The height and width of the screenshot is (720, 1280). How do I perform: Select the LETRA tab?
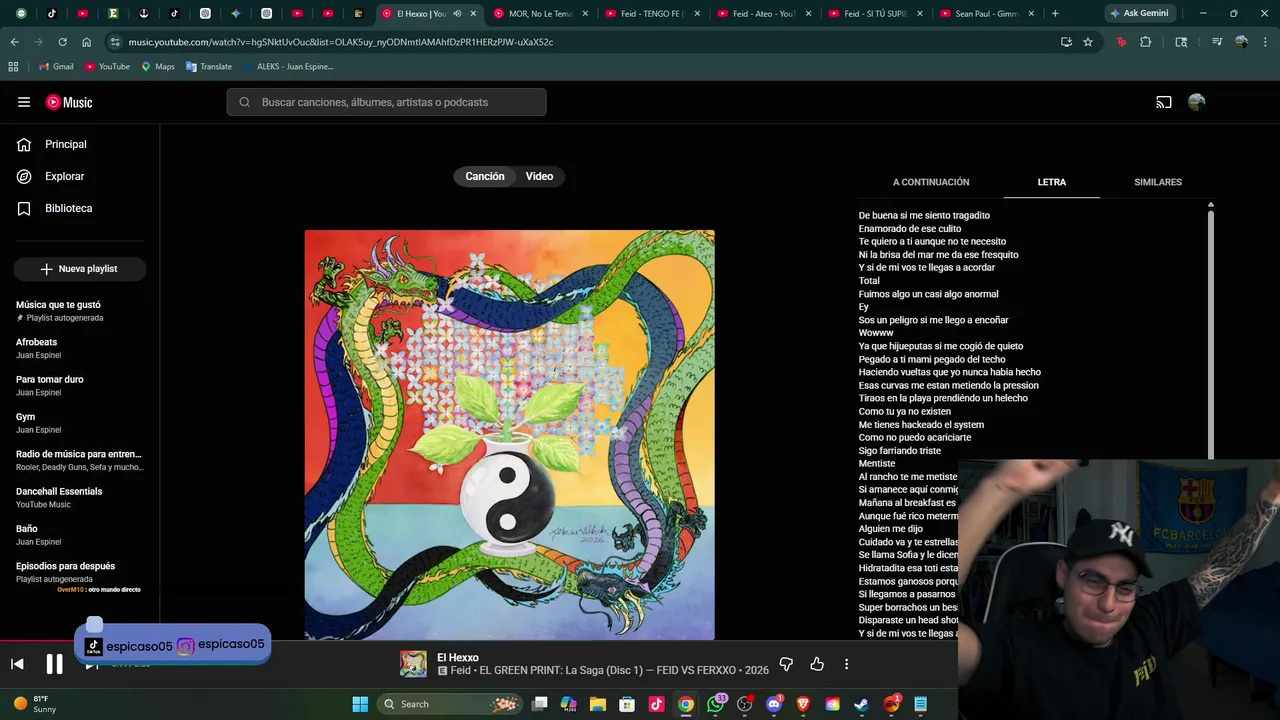[1051, 182]
